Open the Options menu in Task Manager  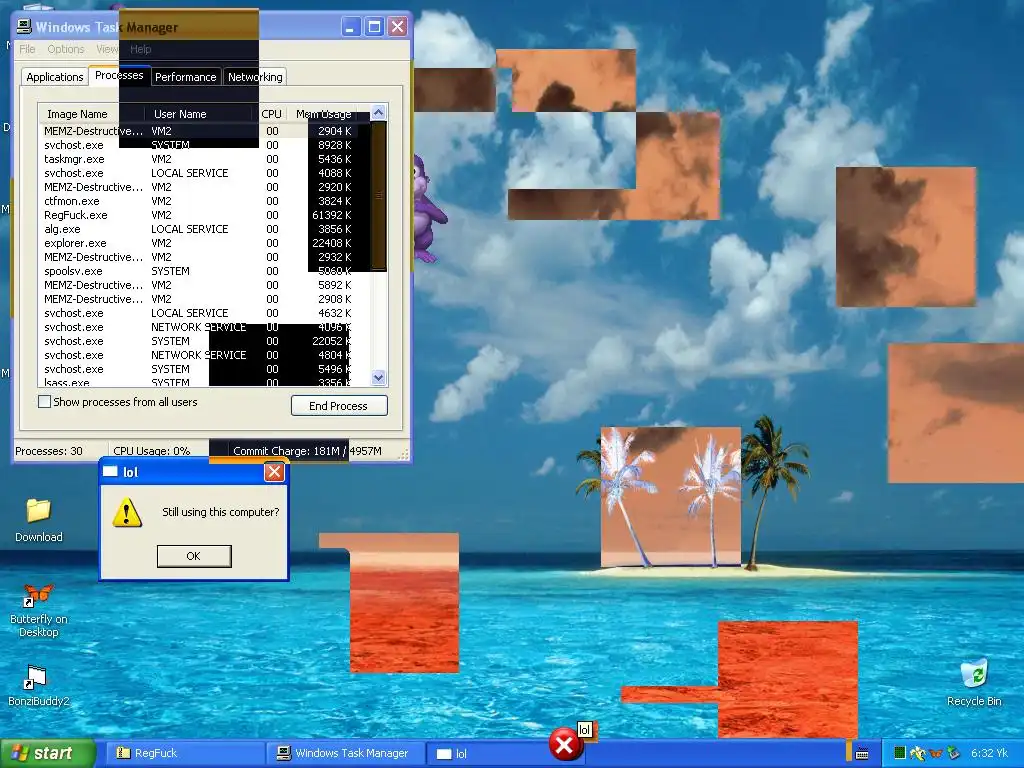coord(65,49)
